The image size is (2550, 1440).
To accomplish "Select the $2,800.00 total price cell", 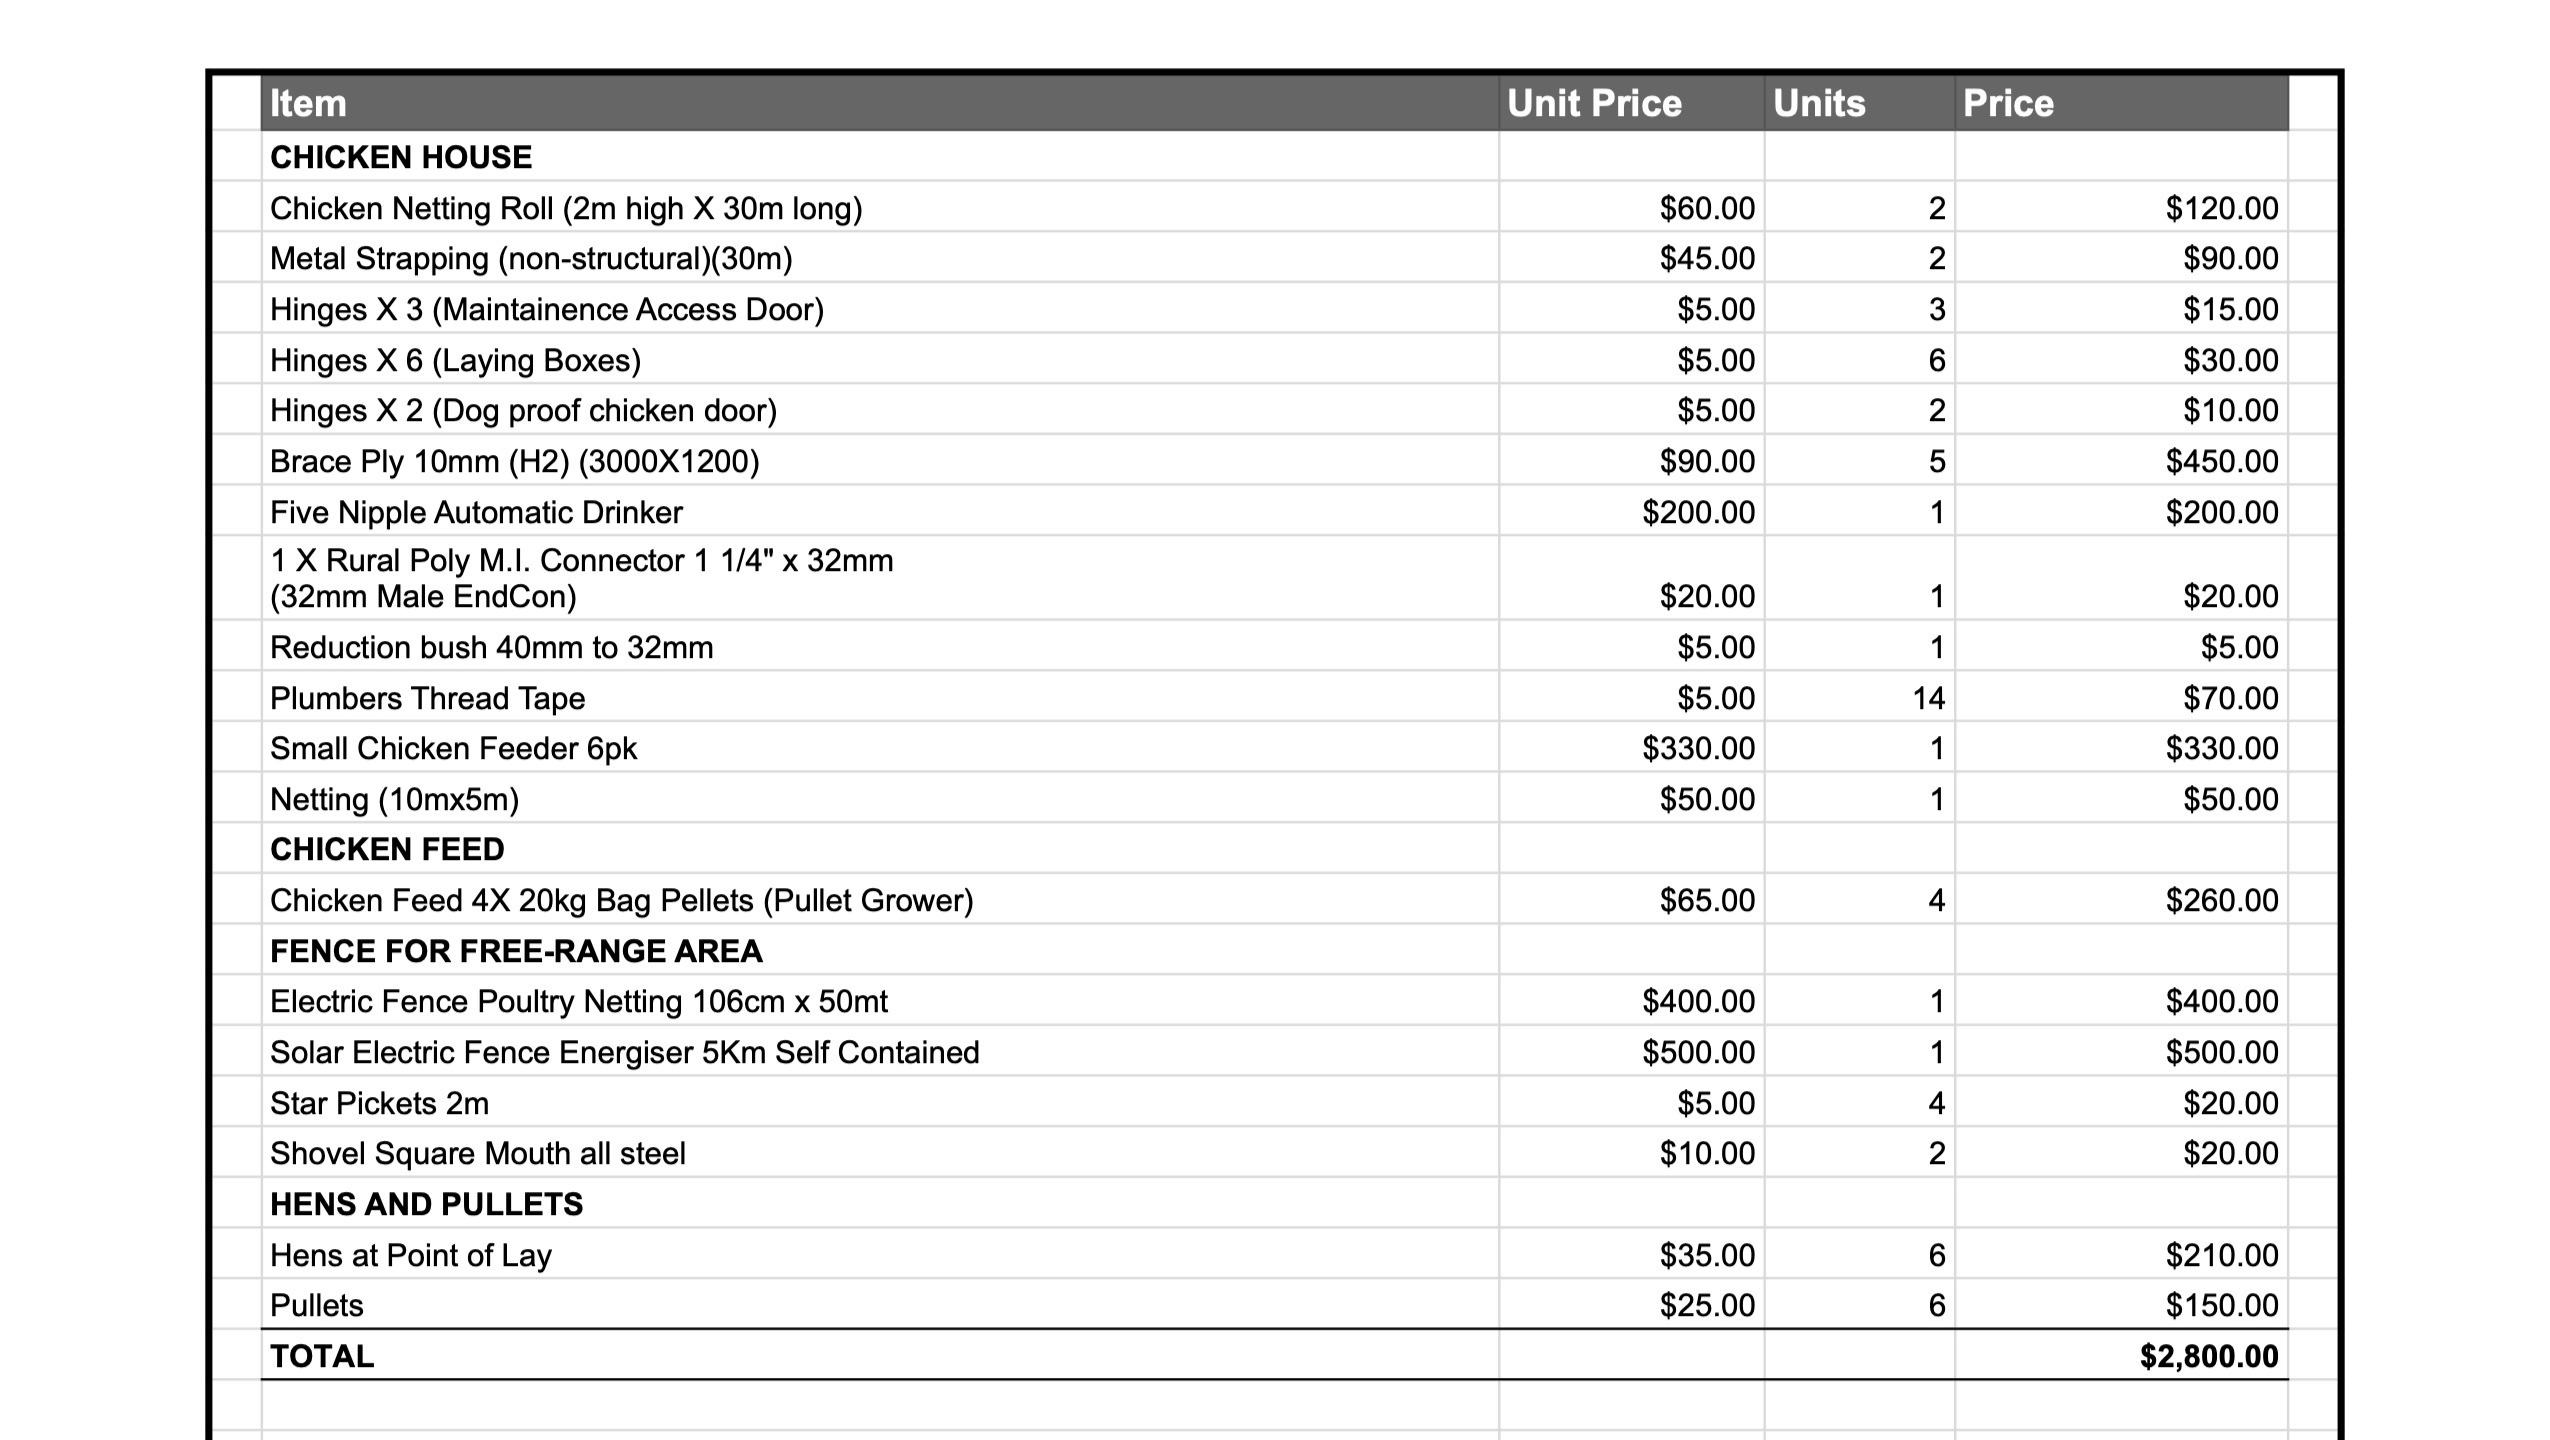I will point(2208,1356).
